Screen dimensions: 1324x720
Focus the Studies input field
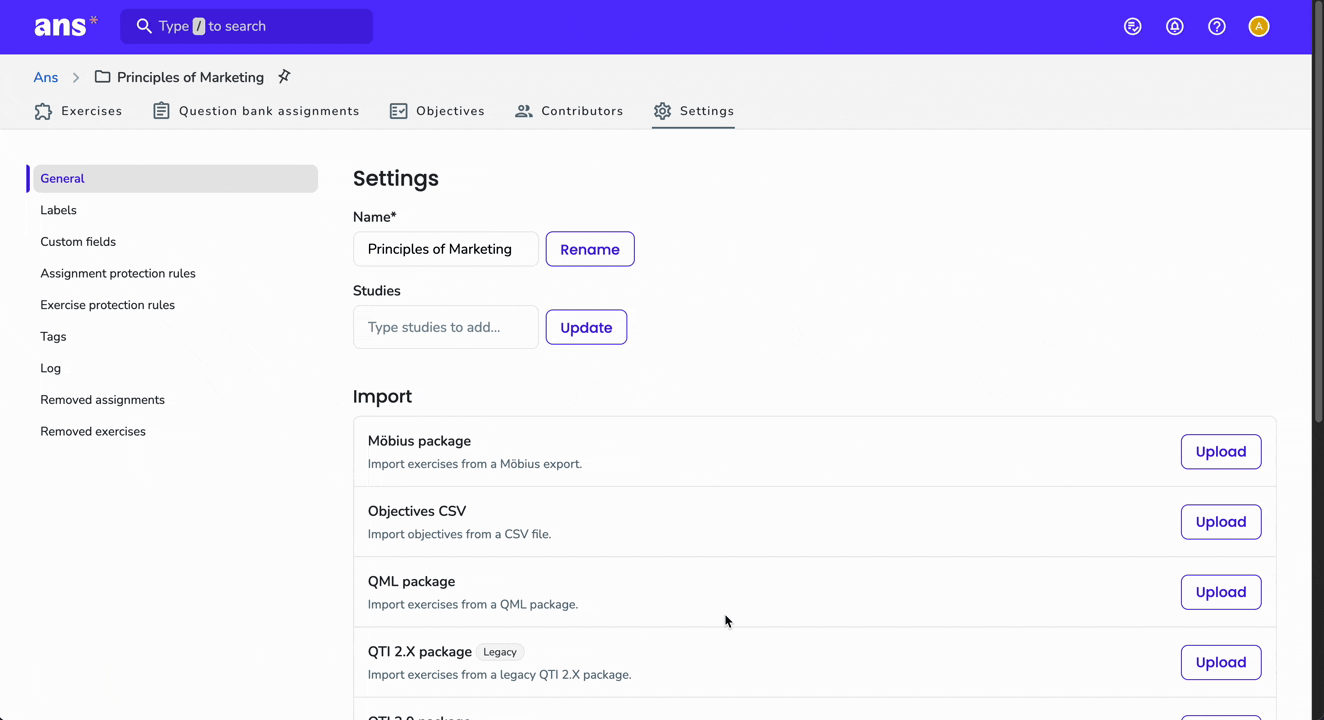coord(446,327)
